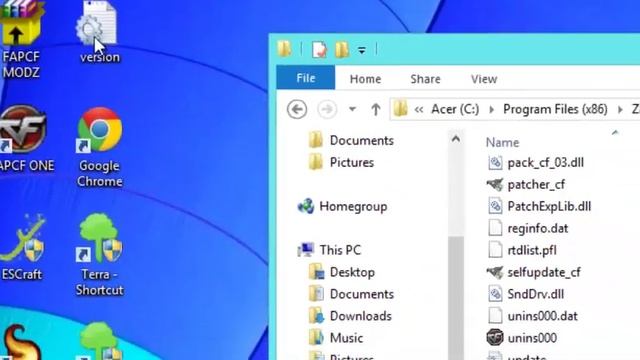Click Acer (C:) in the address path
Screen dimensions: 640x360
(x=455, y=109)
